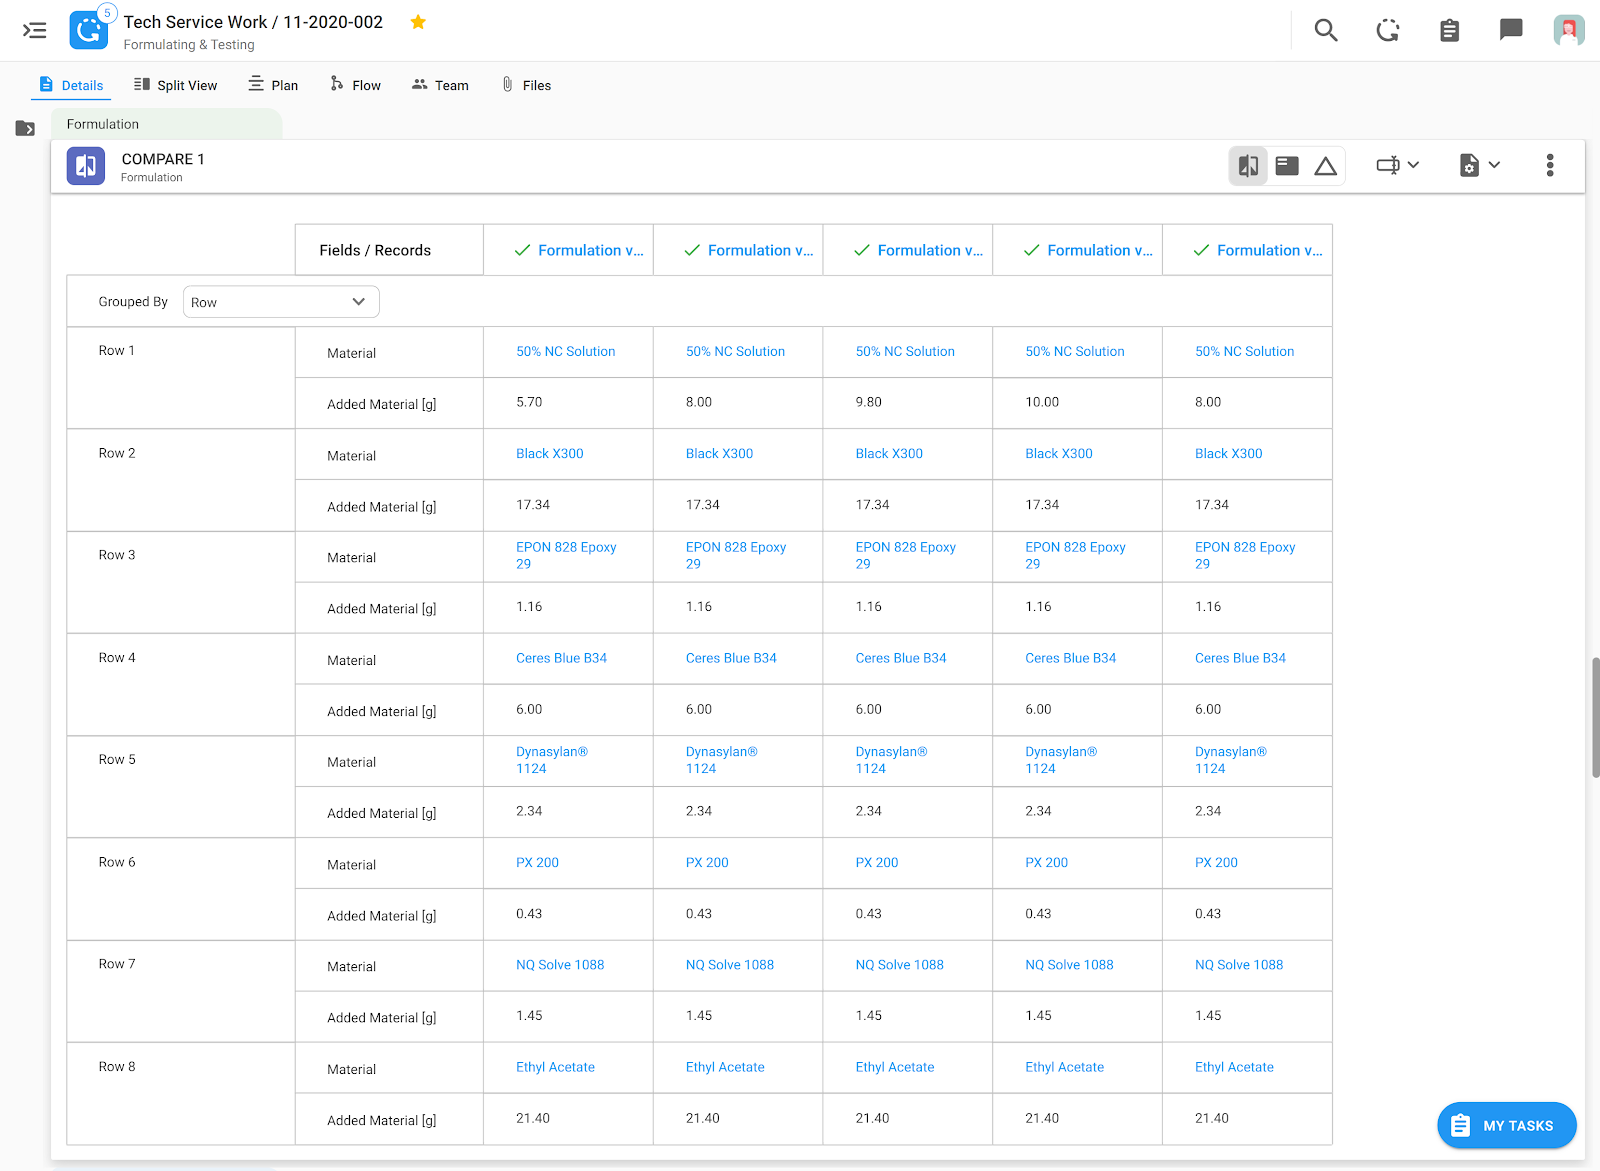The image size is (1600, 1171).
Task: Open PX 200 link in fifth column
Action: tap(1216, 863)
